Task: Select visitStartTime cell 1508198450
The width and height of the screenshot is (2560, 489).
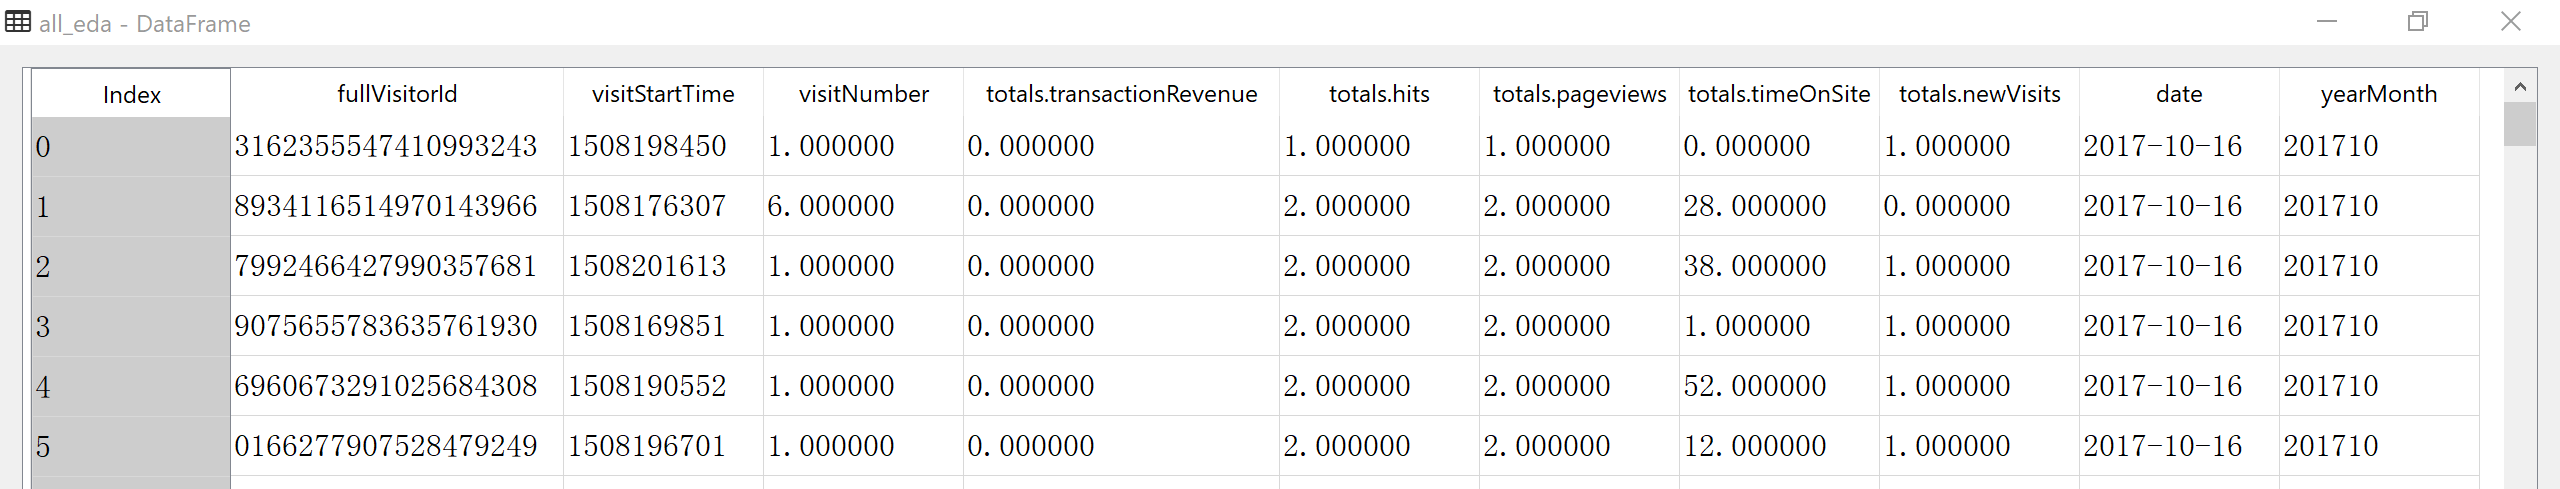Action: 663,146
